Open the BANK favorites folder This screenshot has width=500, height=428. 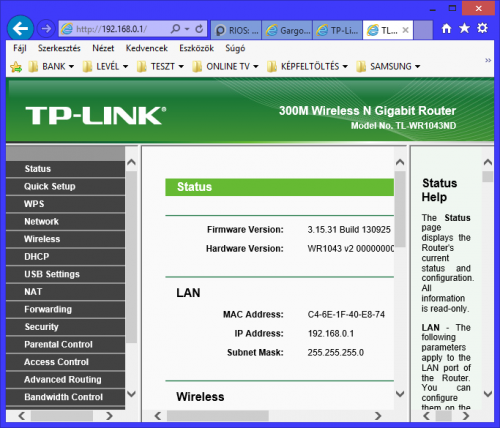(51, 67)
